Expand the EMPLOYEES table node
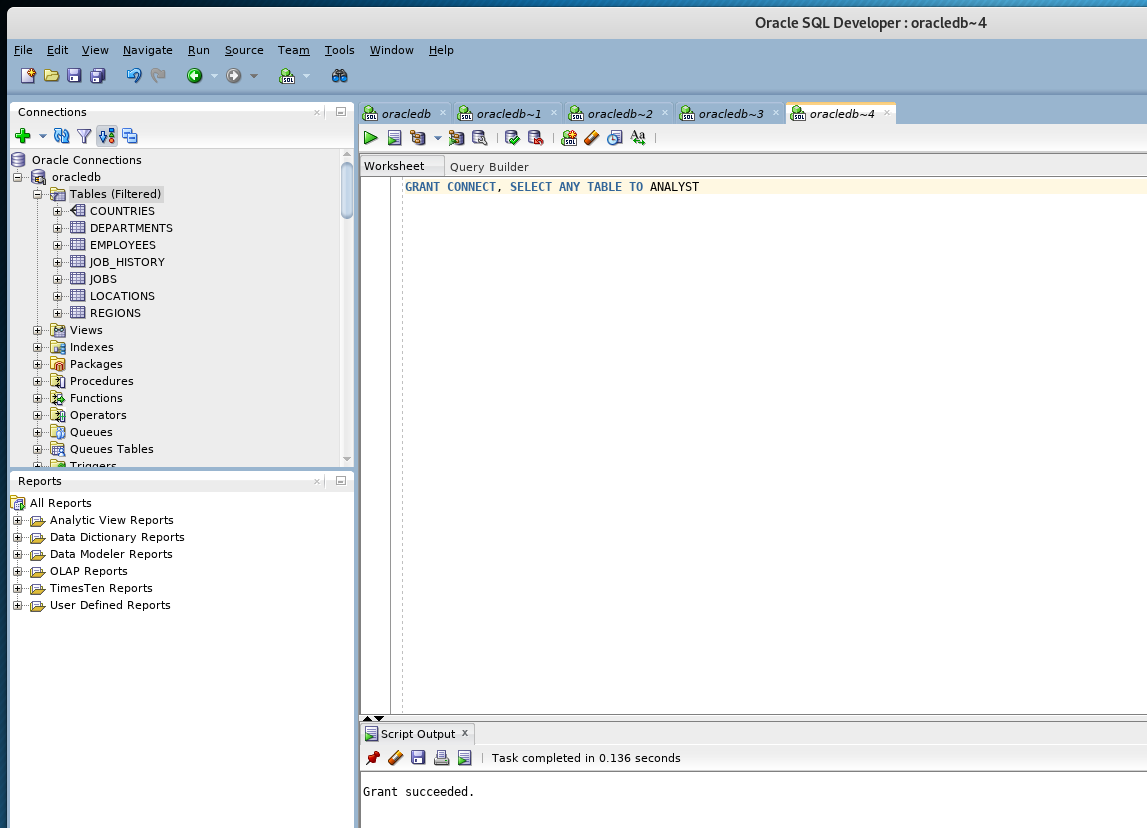The height and width of the screenshot is (828, 1147). click(x=57, y=244)
